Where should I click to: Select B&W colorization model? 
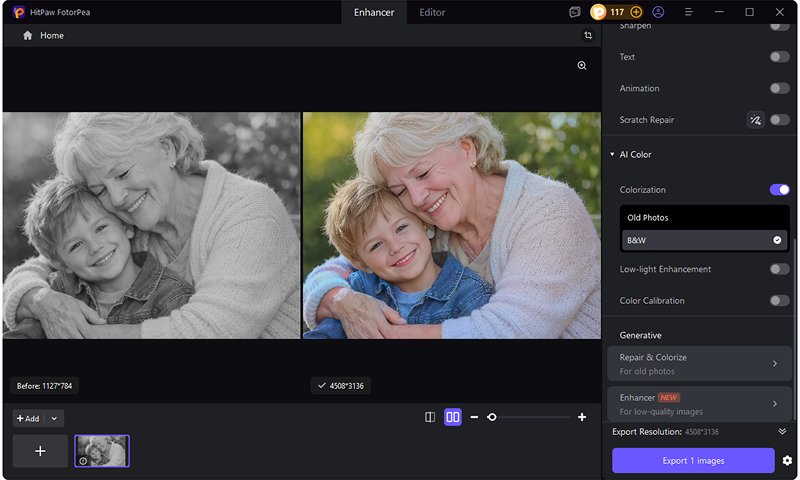(x=704, y=240)
